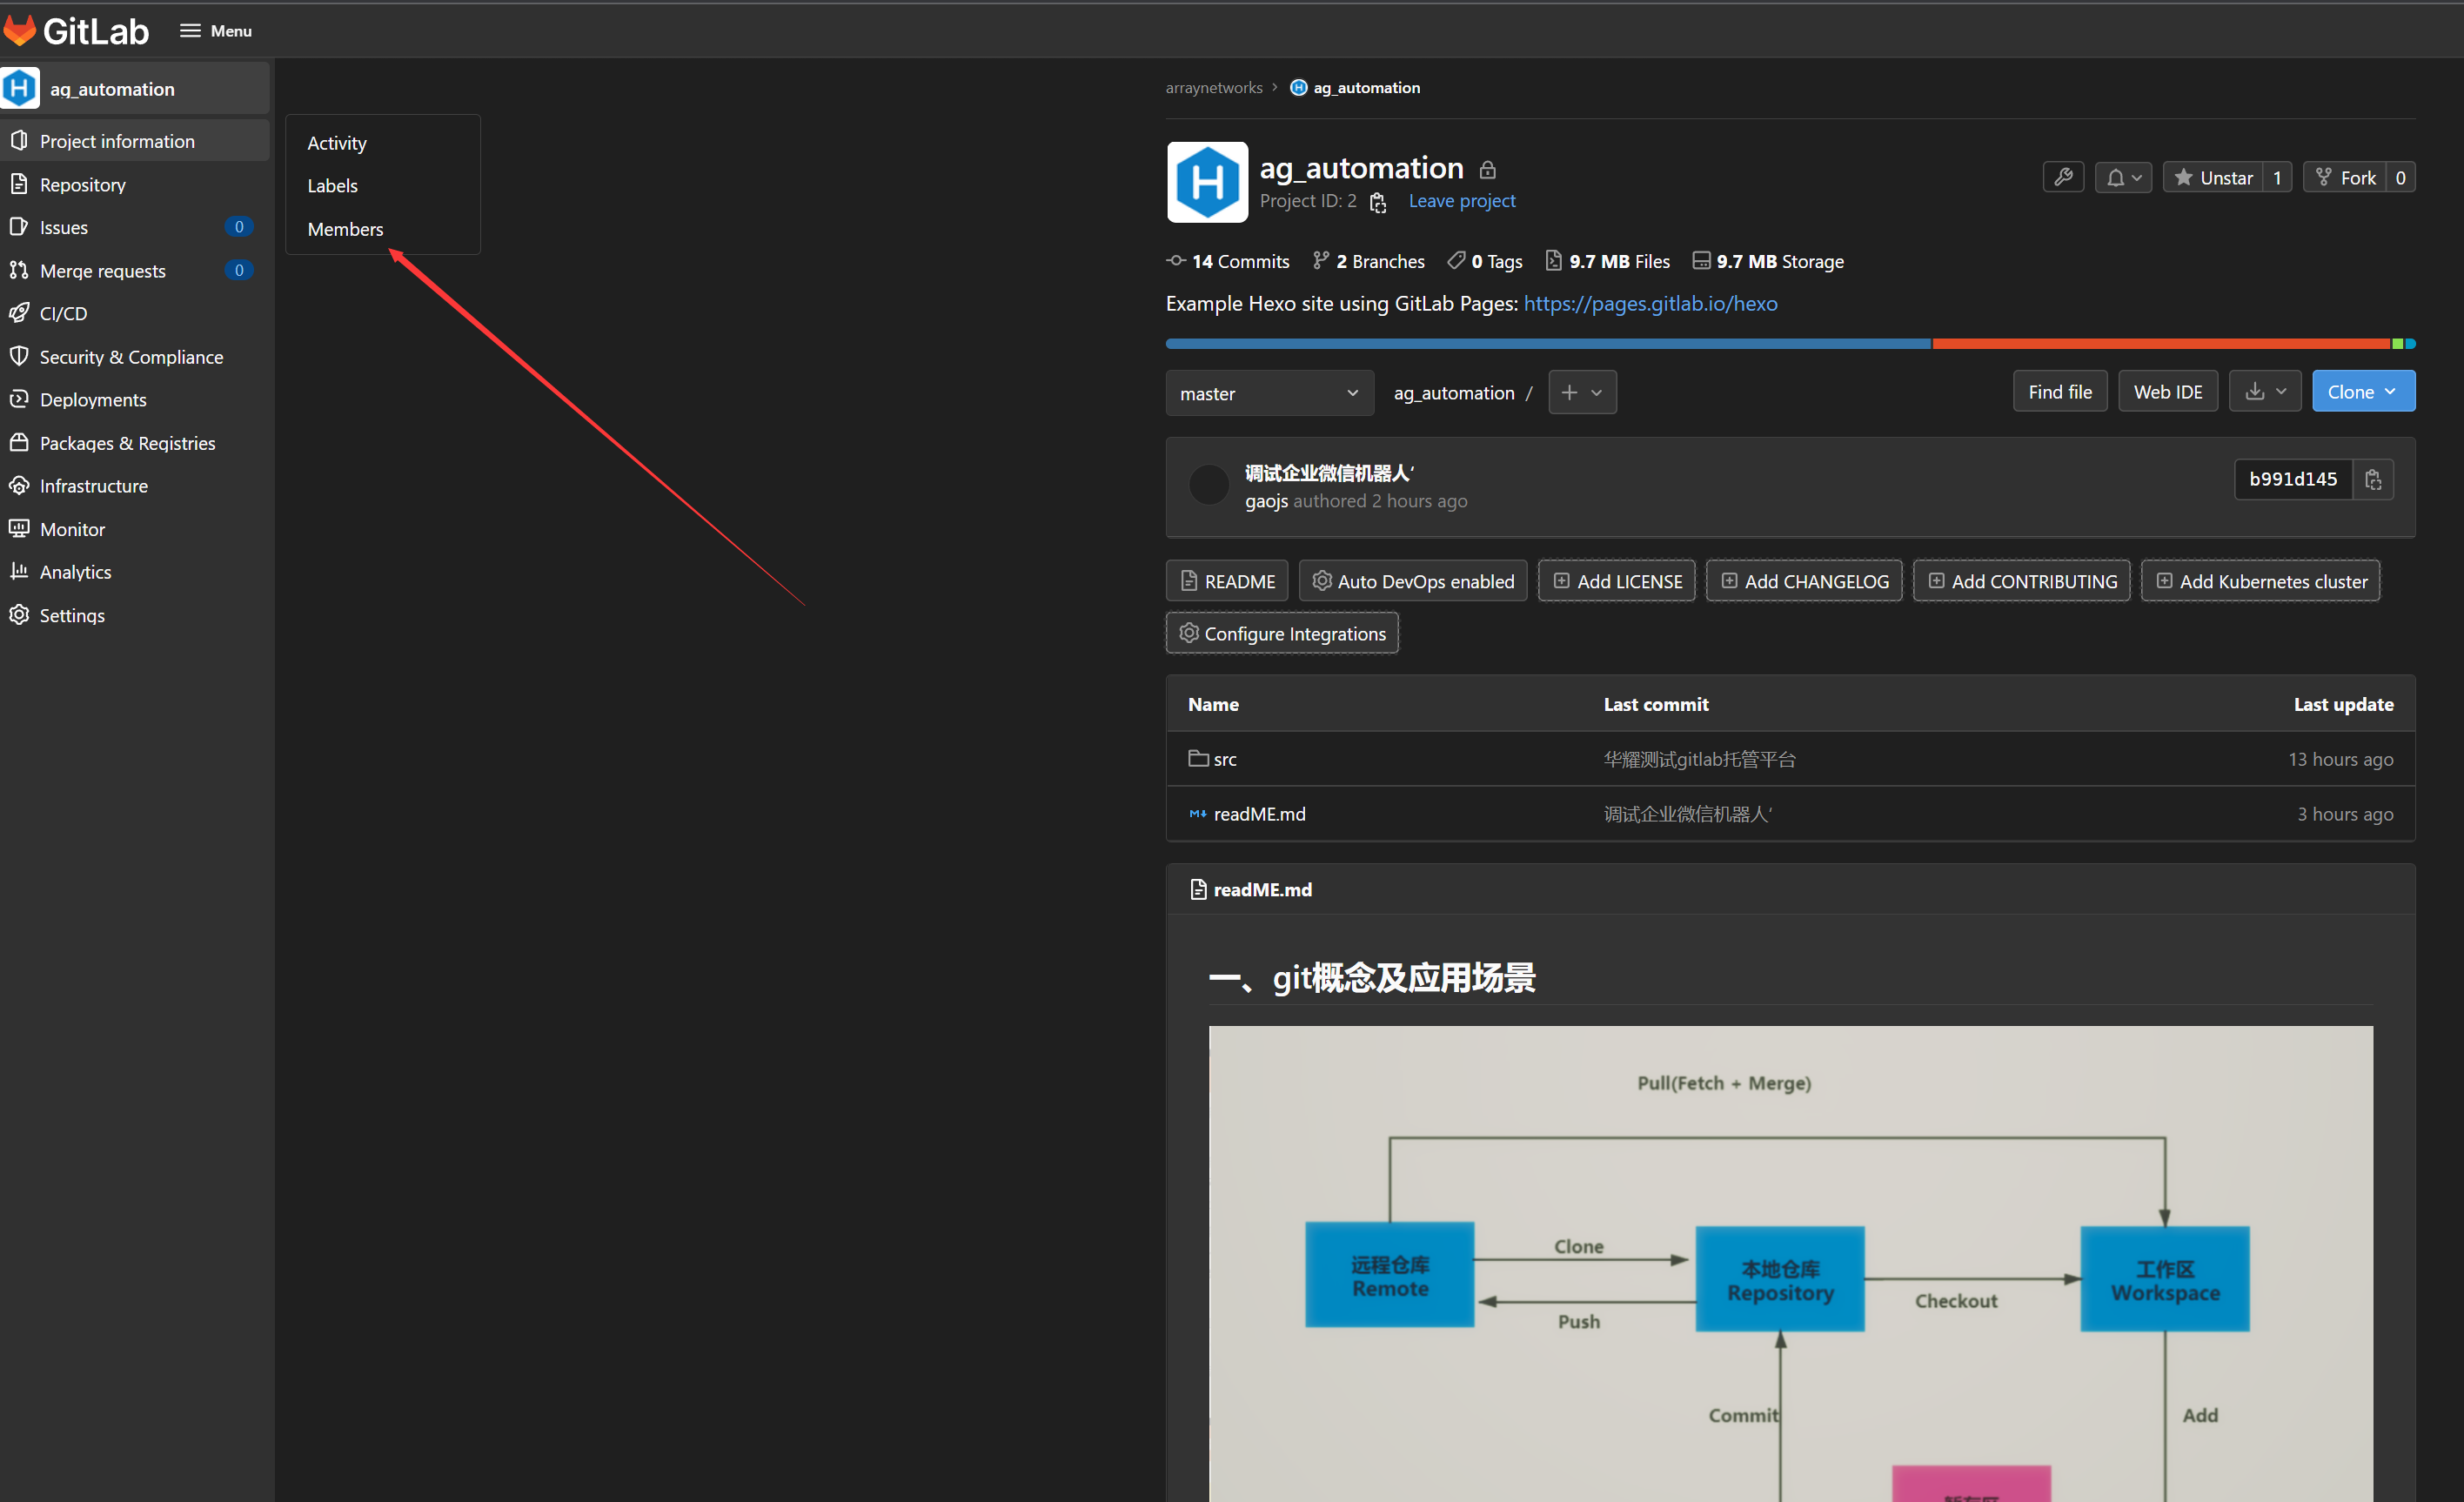
Task: Click the repository languages color bar
Action: 1790,344
